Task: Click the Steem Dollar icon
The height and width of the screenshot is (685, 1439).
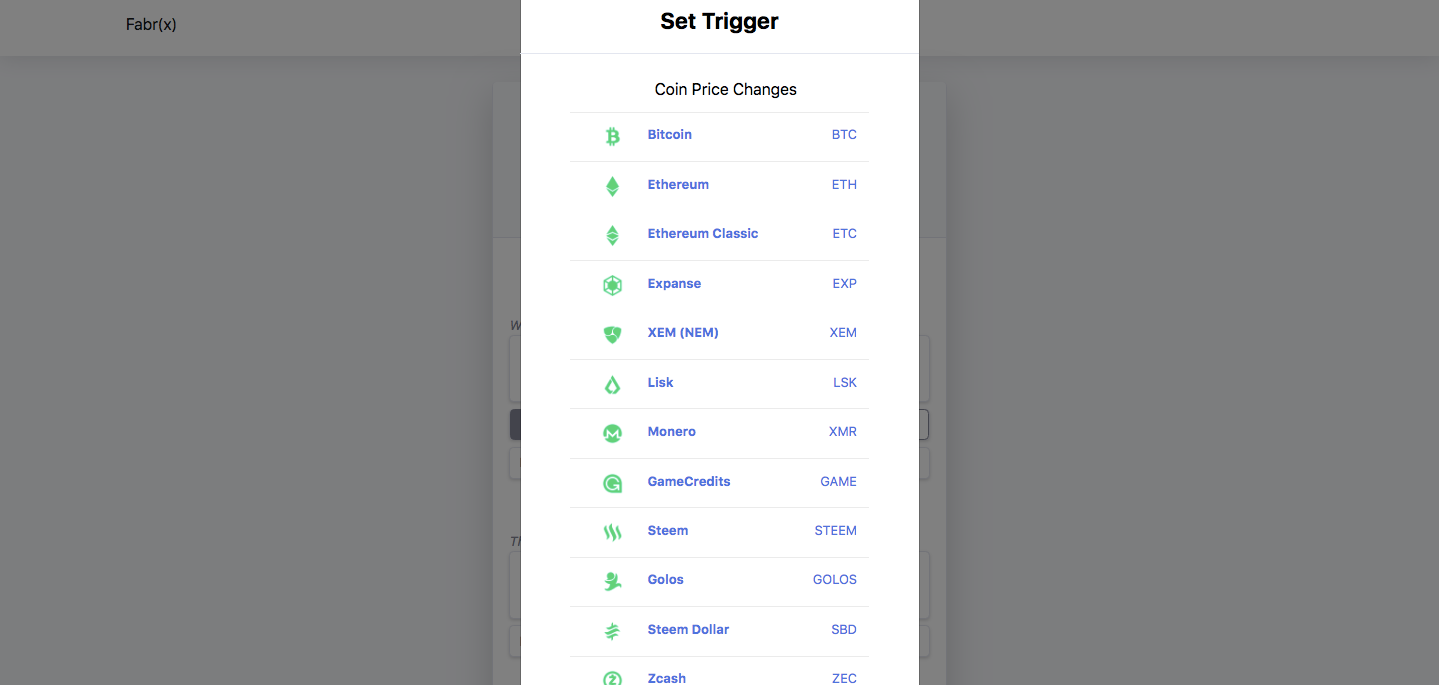Action: tap(612, 631)
